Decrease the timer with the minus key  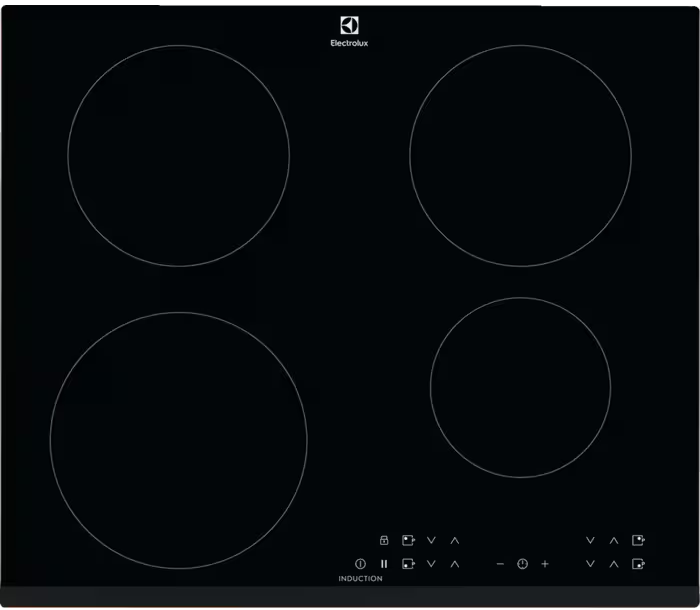[x=500, y=564]
